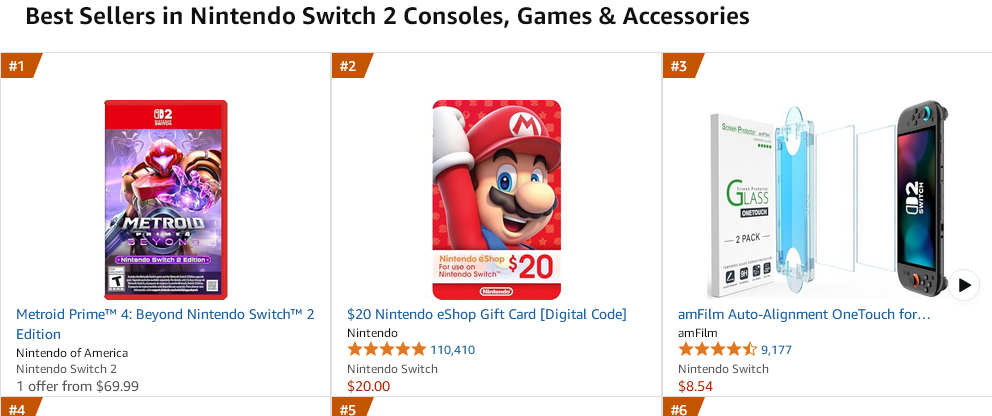
Task: Click the amFilm star rating icons
Action: (717, 350)
